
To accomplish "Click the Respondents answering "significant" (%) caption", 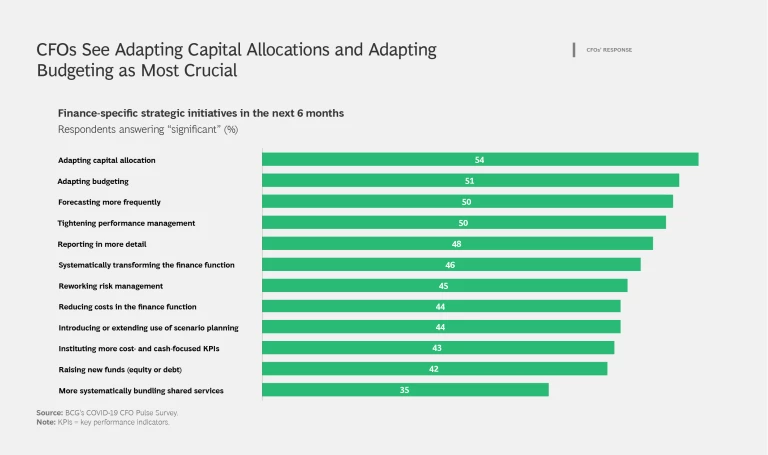I will [147, 129].
